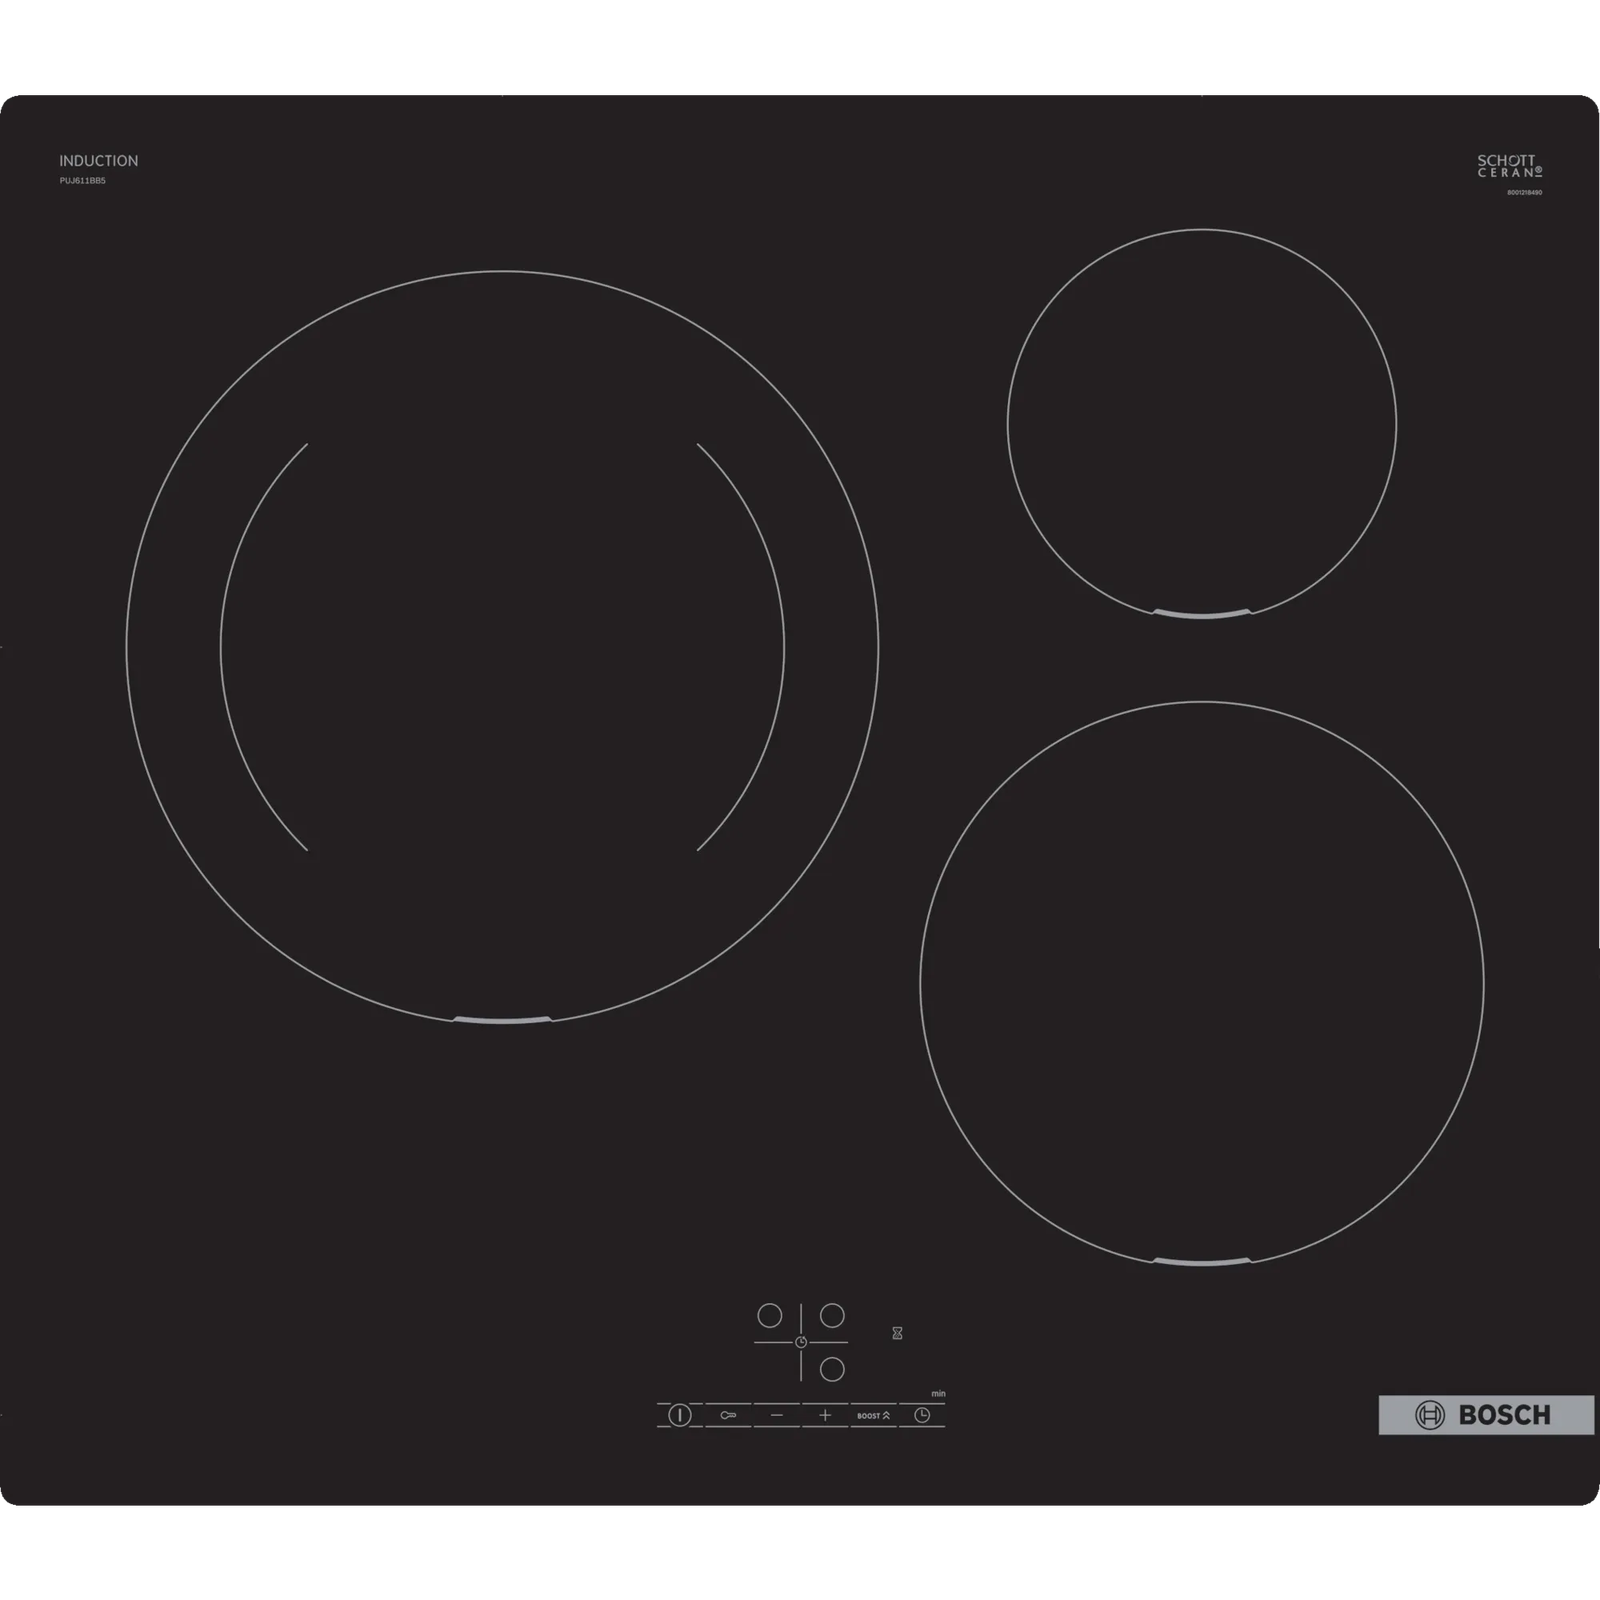The width and height of the screenshot is (1600, 1600).
Task: Tap the small clock icon between zone selectors
Action: click(x=801, y=1342)
